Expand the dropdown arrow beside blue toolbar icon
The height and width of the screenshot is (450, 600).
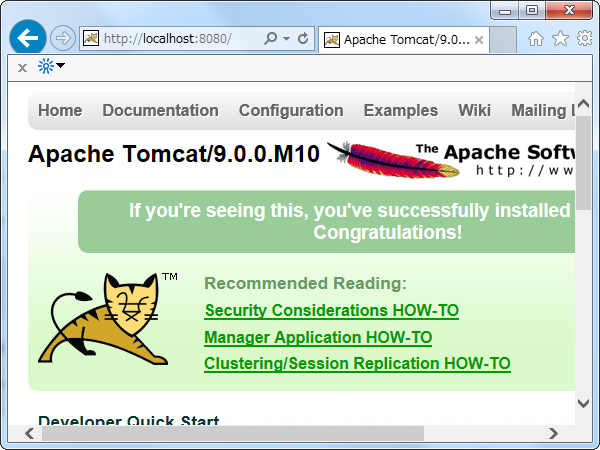(x=60, y=65)
